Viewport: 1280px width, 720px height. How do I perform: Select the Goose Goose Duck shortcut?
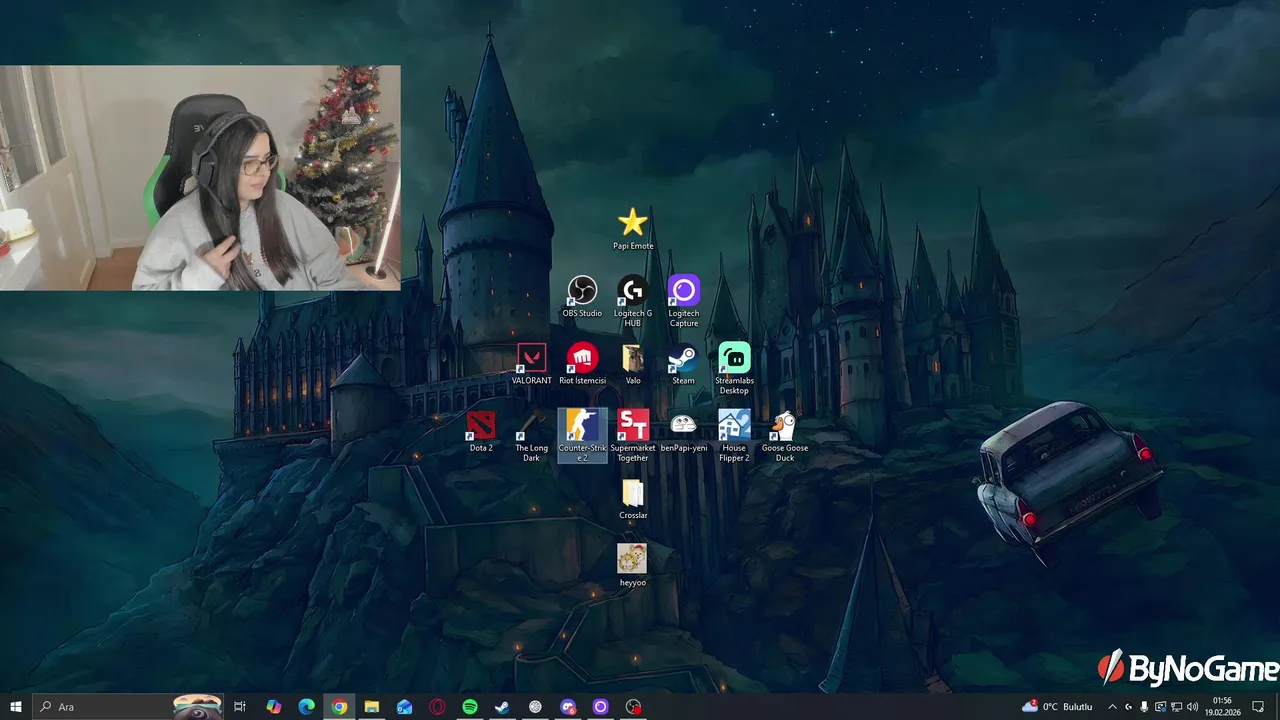[785, 435]
